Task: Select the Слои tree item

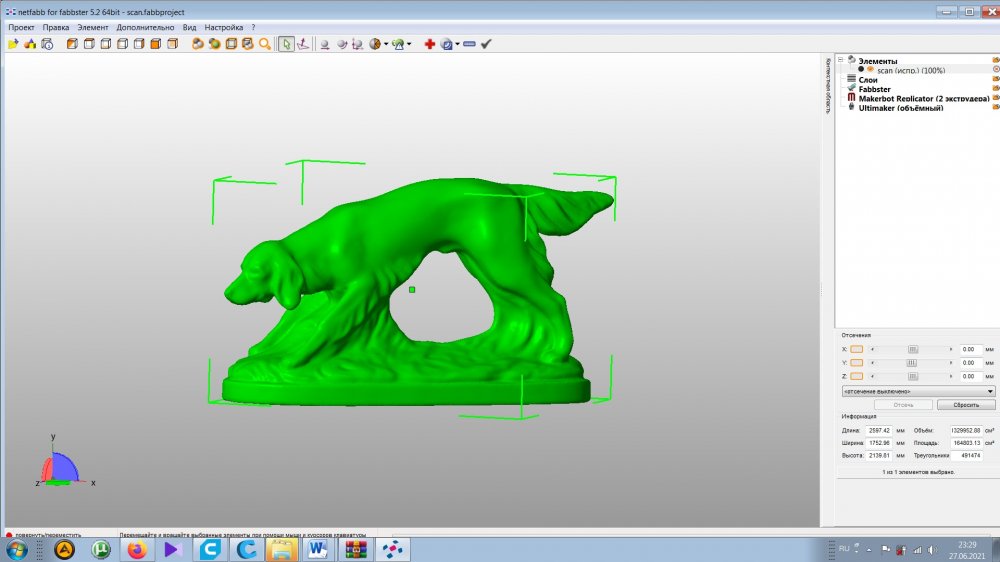Action: (x=868, y=80)
